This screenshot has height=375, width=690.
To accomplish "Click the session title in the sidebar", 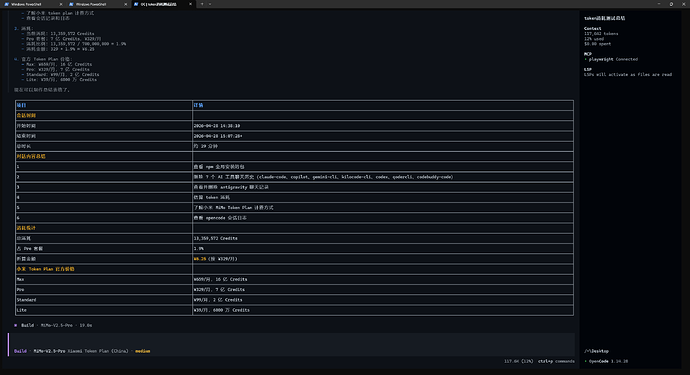I will [x=605, y=18].
